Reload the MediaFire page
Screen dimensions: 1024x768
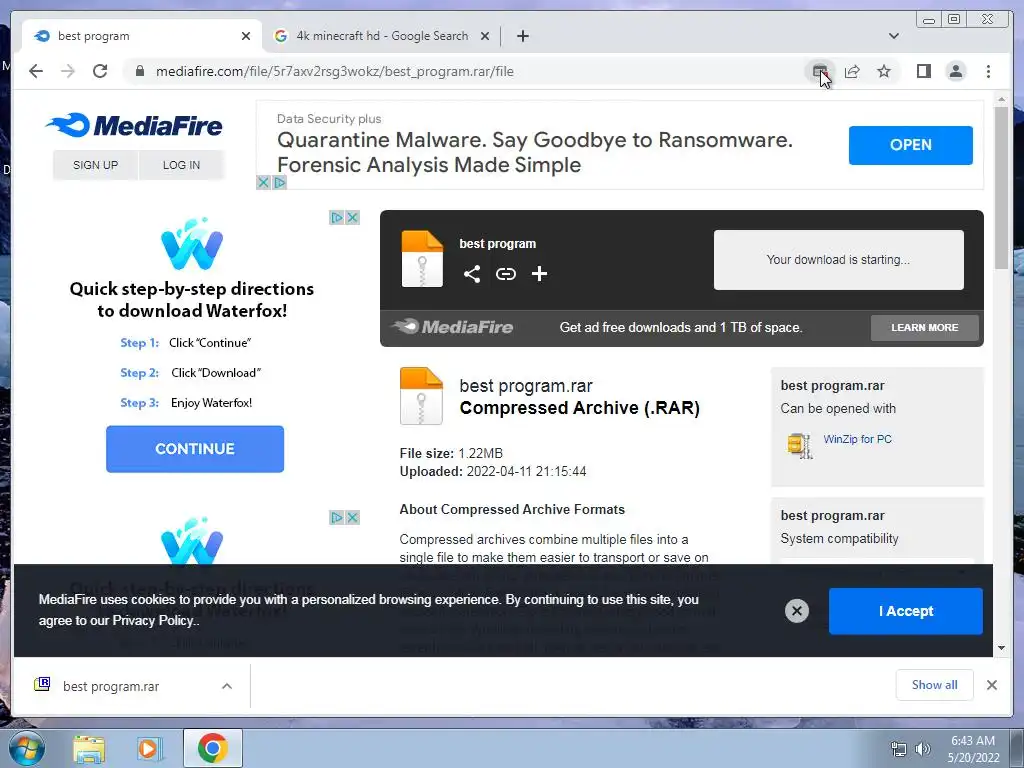pos(100,71)
